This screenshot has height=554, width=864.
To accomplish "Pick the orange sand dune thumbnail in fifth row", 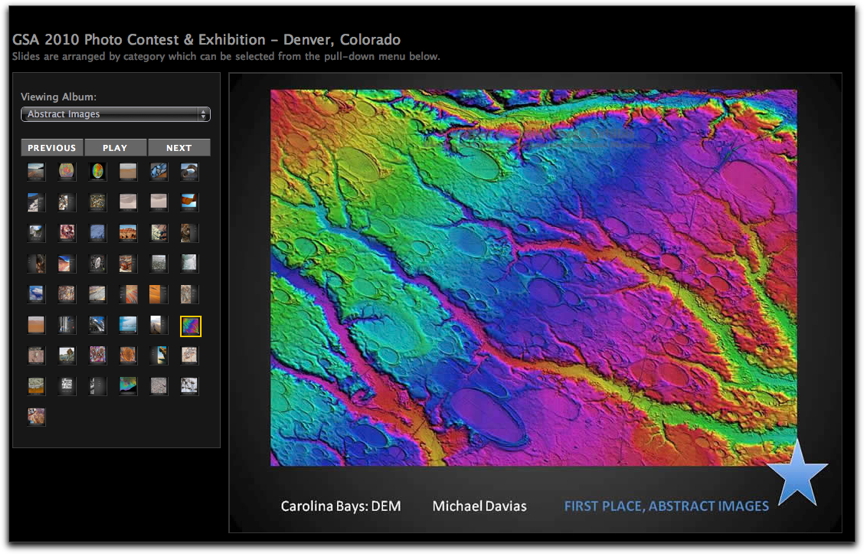I will click(x=159, y=294).
